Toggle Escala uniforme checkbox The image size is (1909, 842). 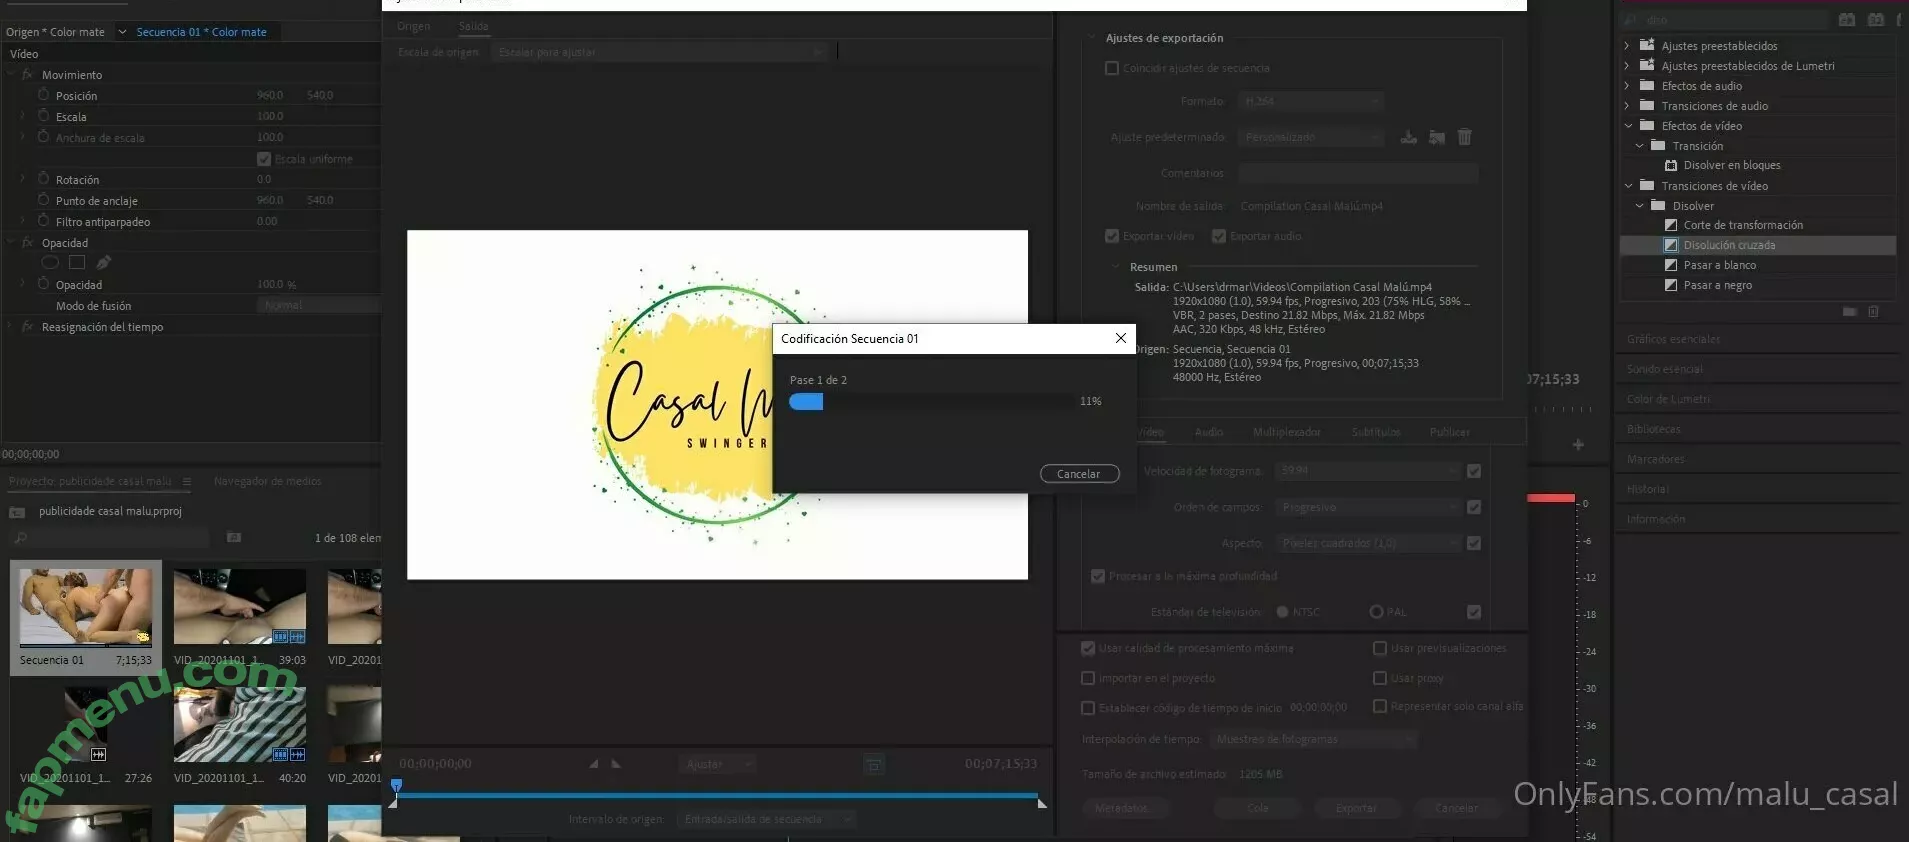pos(264,158)
